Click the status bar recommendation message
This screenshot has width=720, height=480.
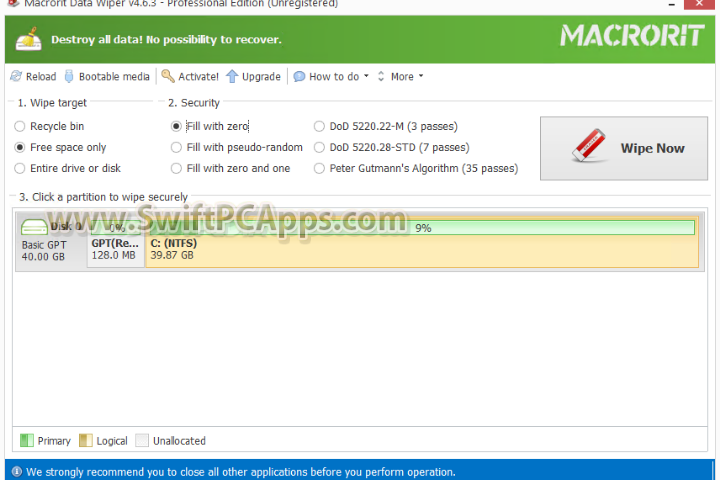[241, 472]
